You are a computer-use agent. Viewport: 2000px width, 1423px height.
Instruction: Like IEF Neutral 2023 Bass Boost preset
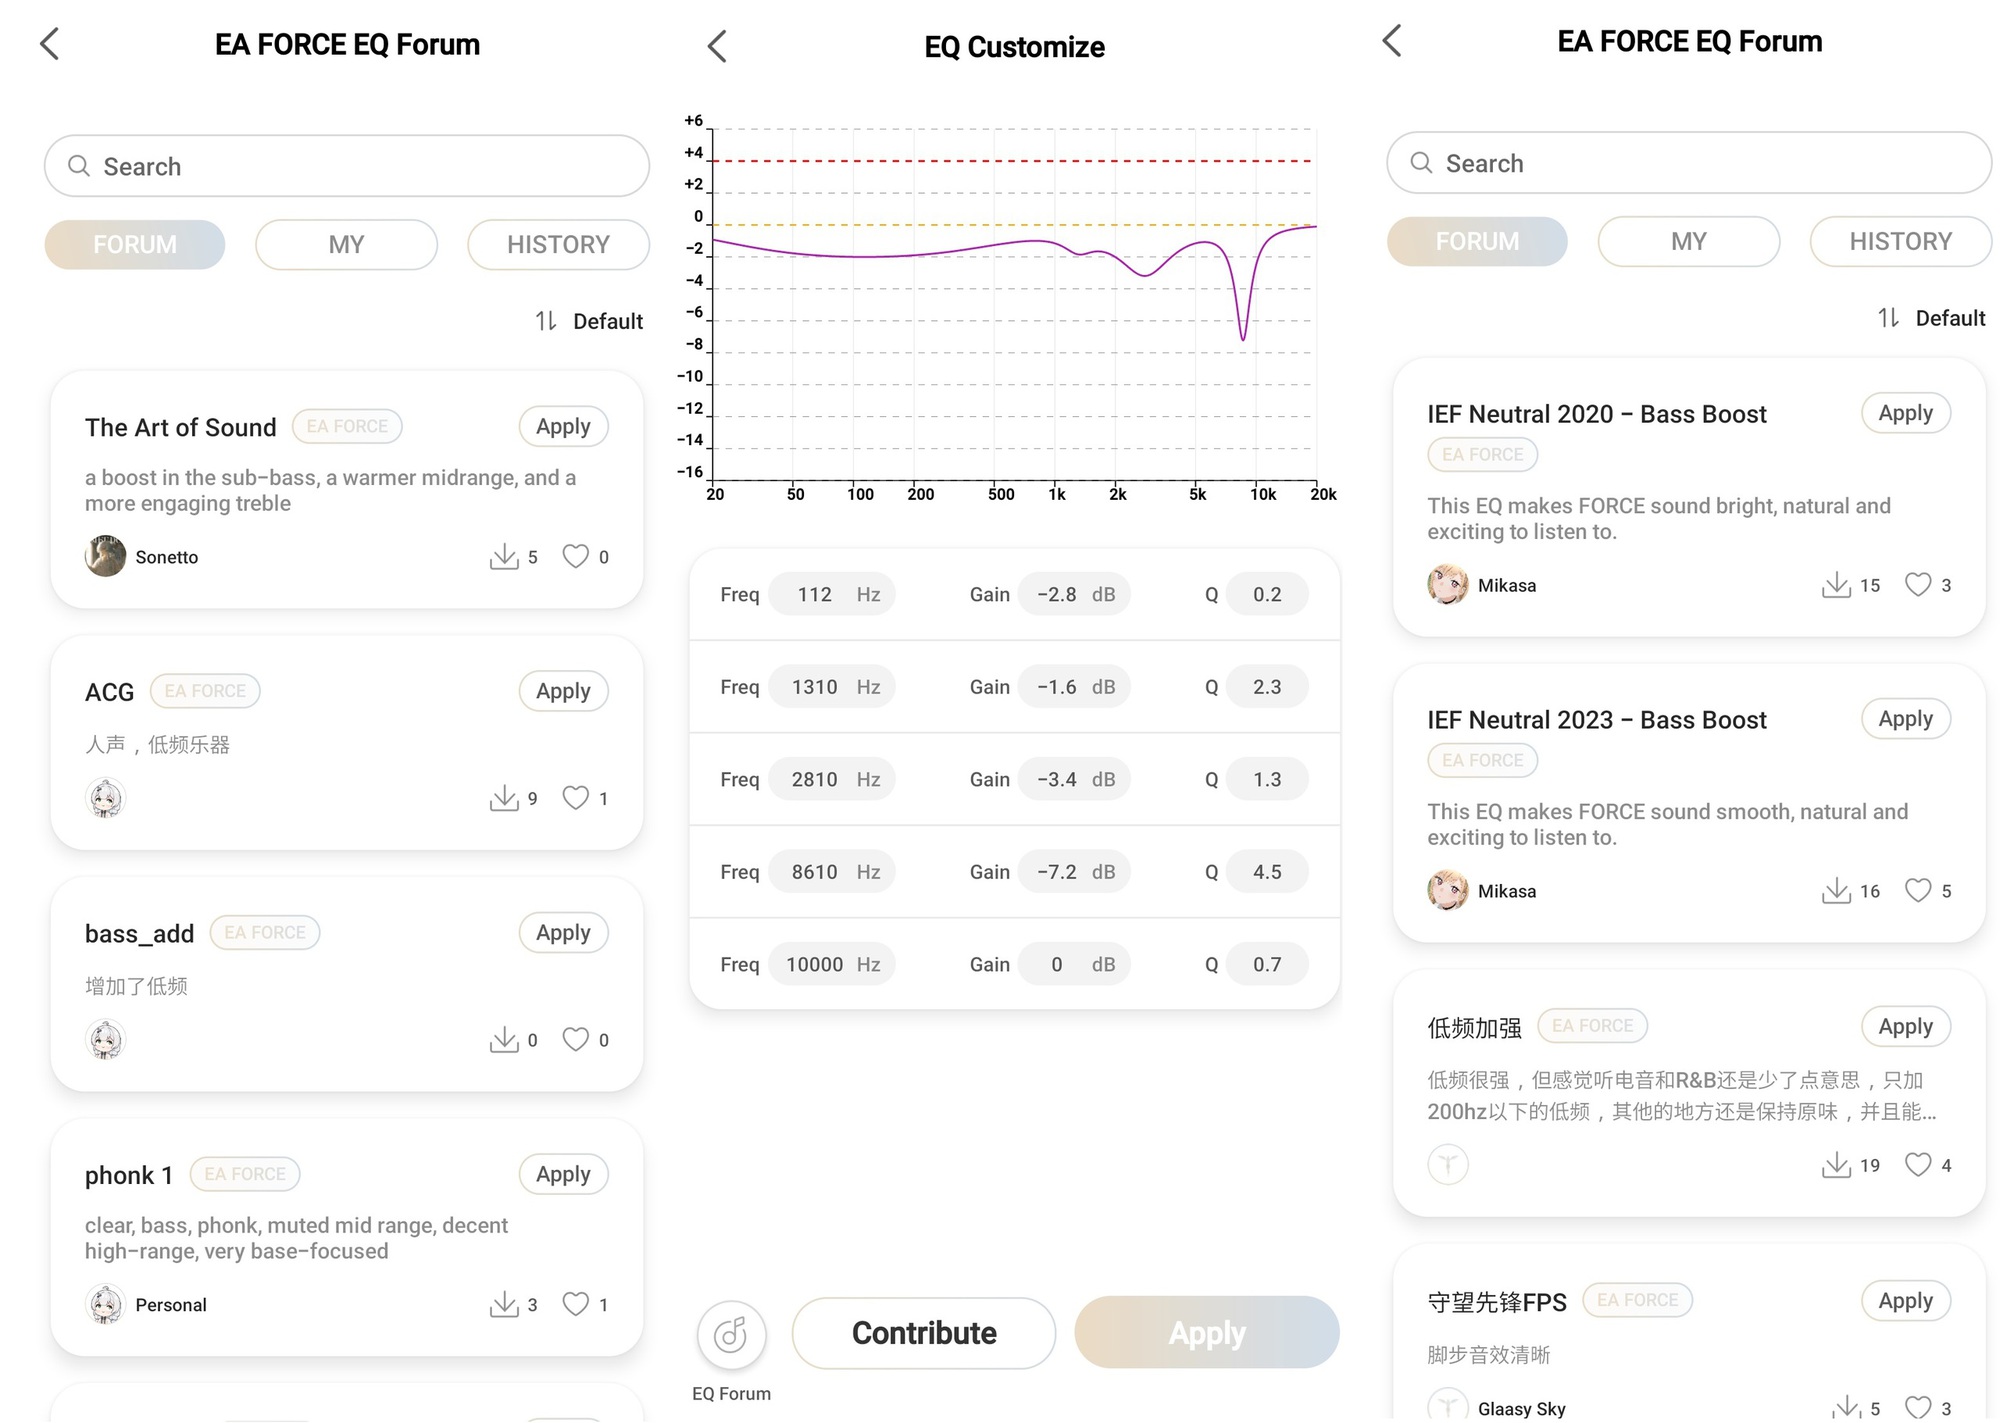click(1918, 890)
